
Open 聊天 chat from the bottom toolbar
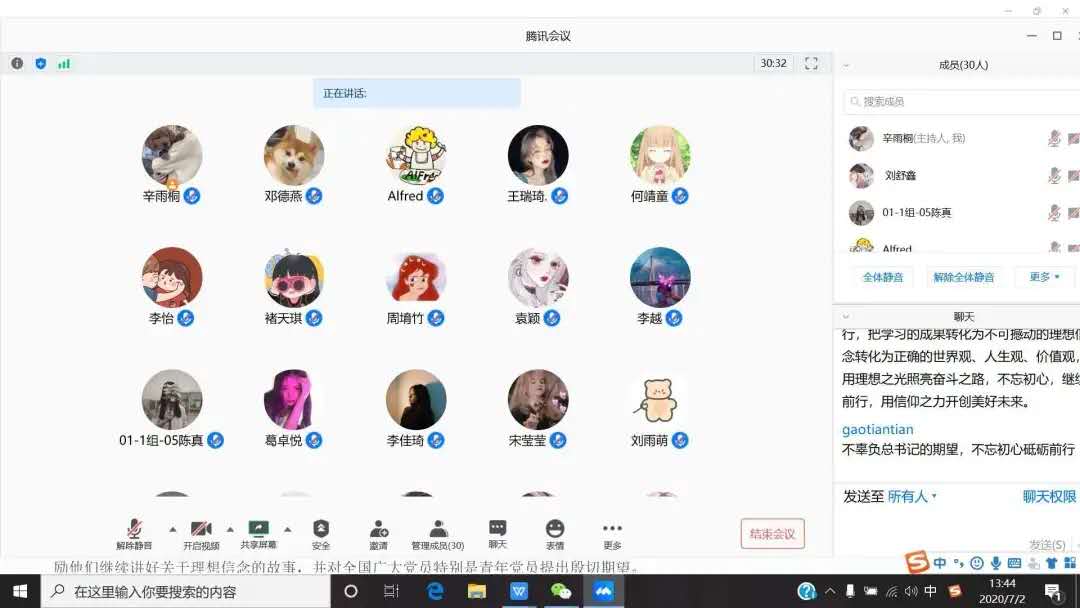pos(497,533)
